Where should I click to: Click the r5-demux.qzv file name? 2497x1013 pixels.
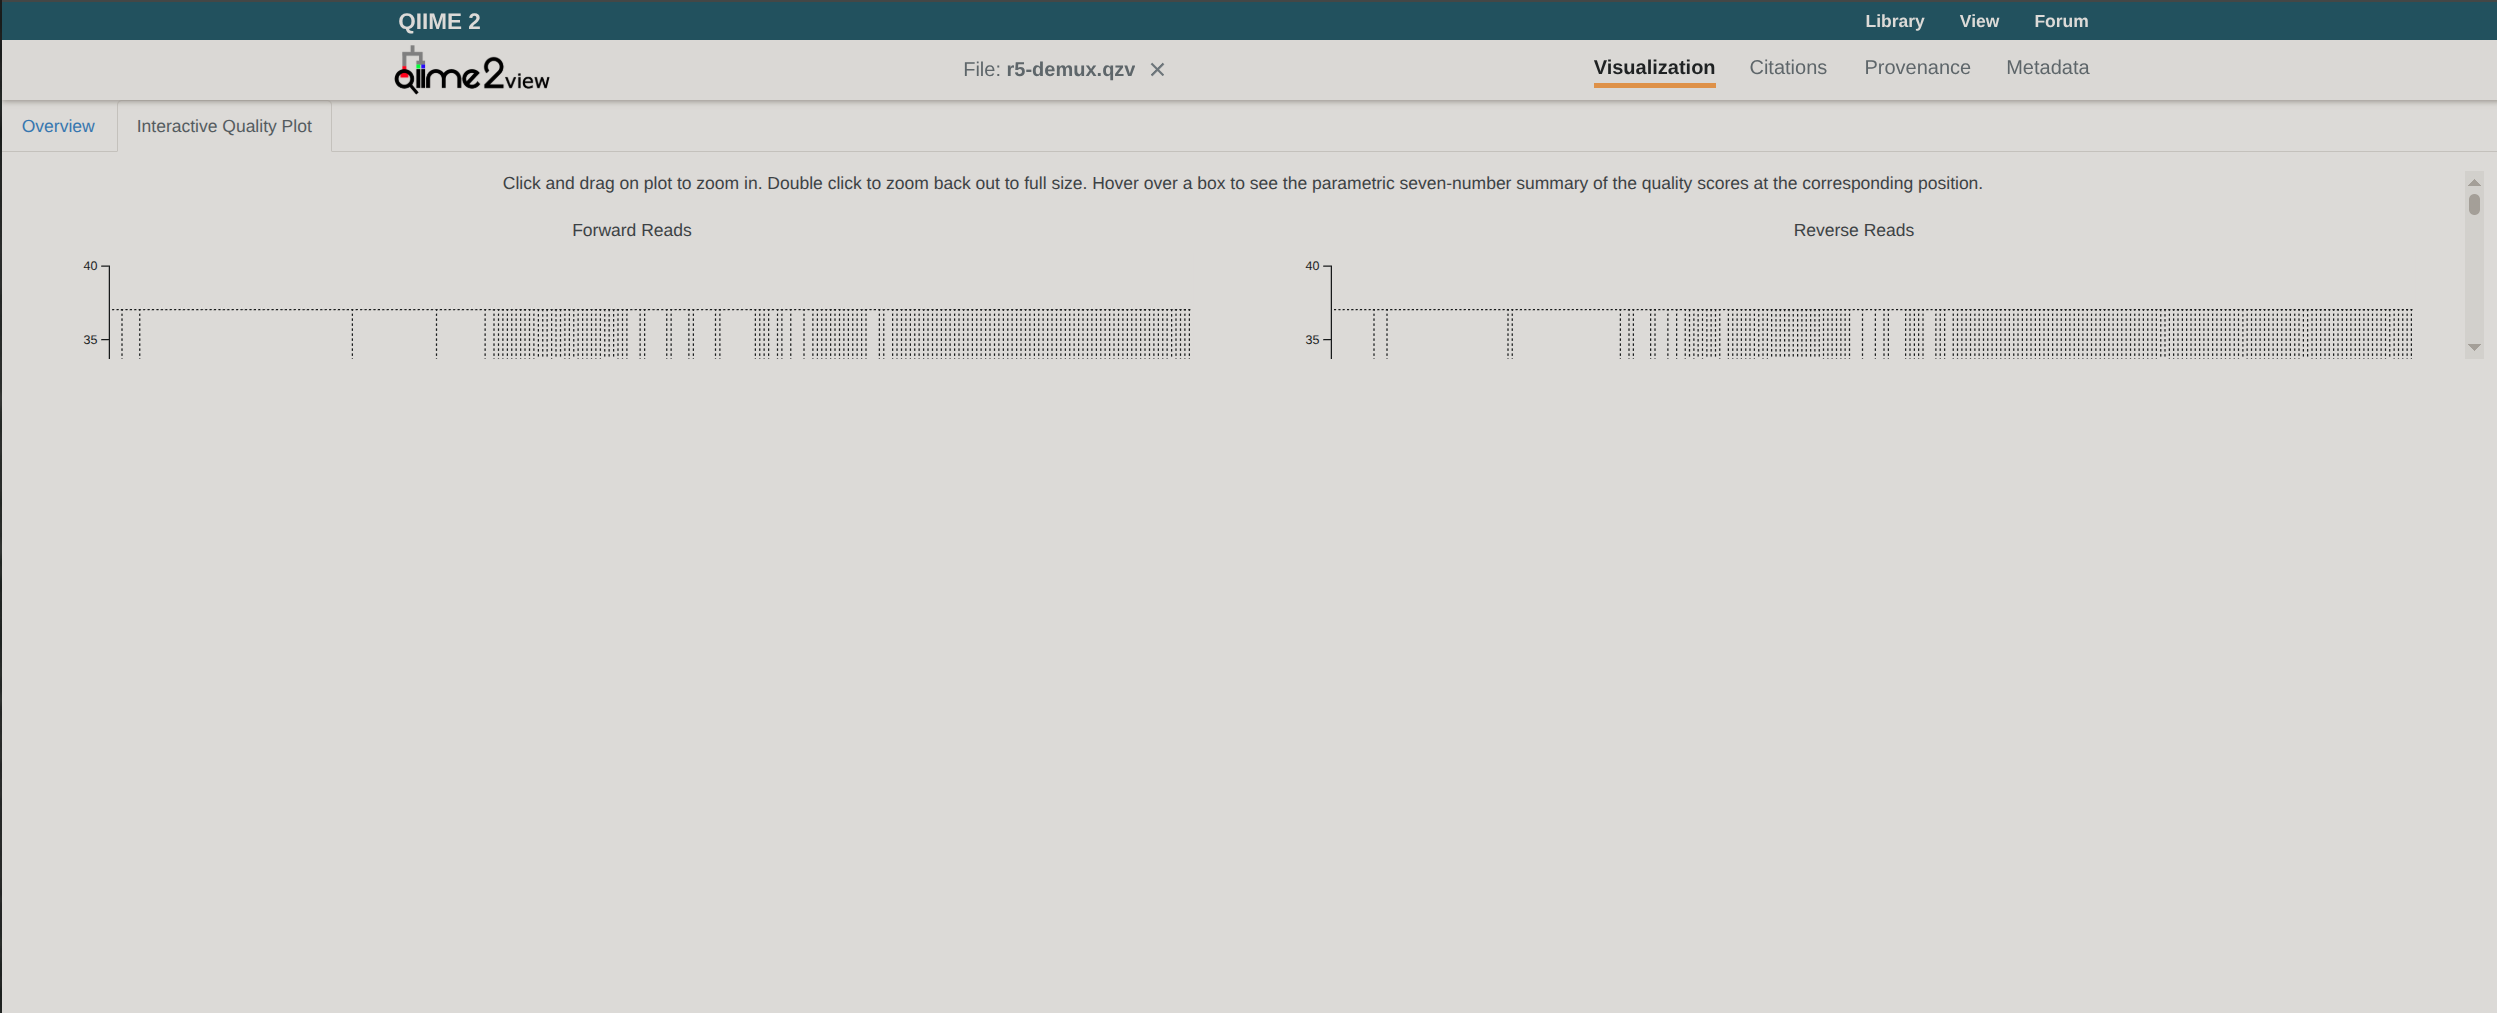1069,70
